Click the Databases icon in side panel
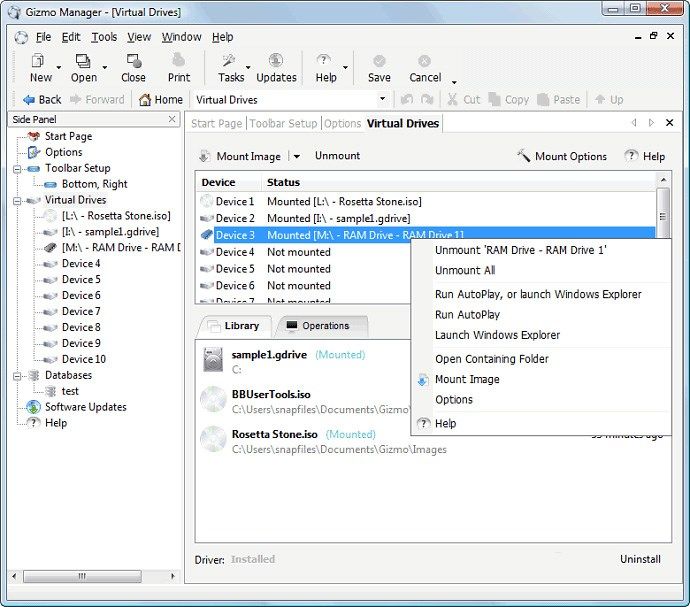Image resolution: width=690 pixels, height=607 pixels. pyautogui.click(x=34, y=375)
